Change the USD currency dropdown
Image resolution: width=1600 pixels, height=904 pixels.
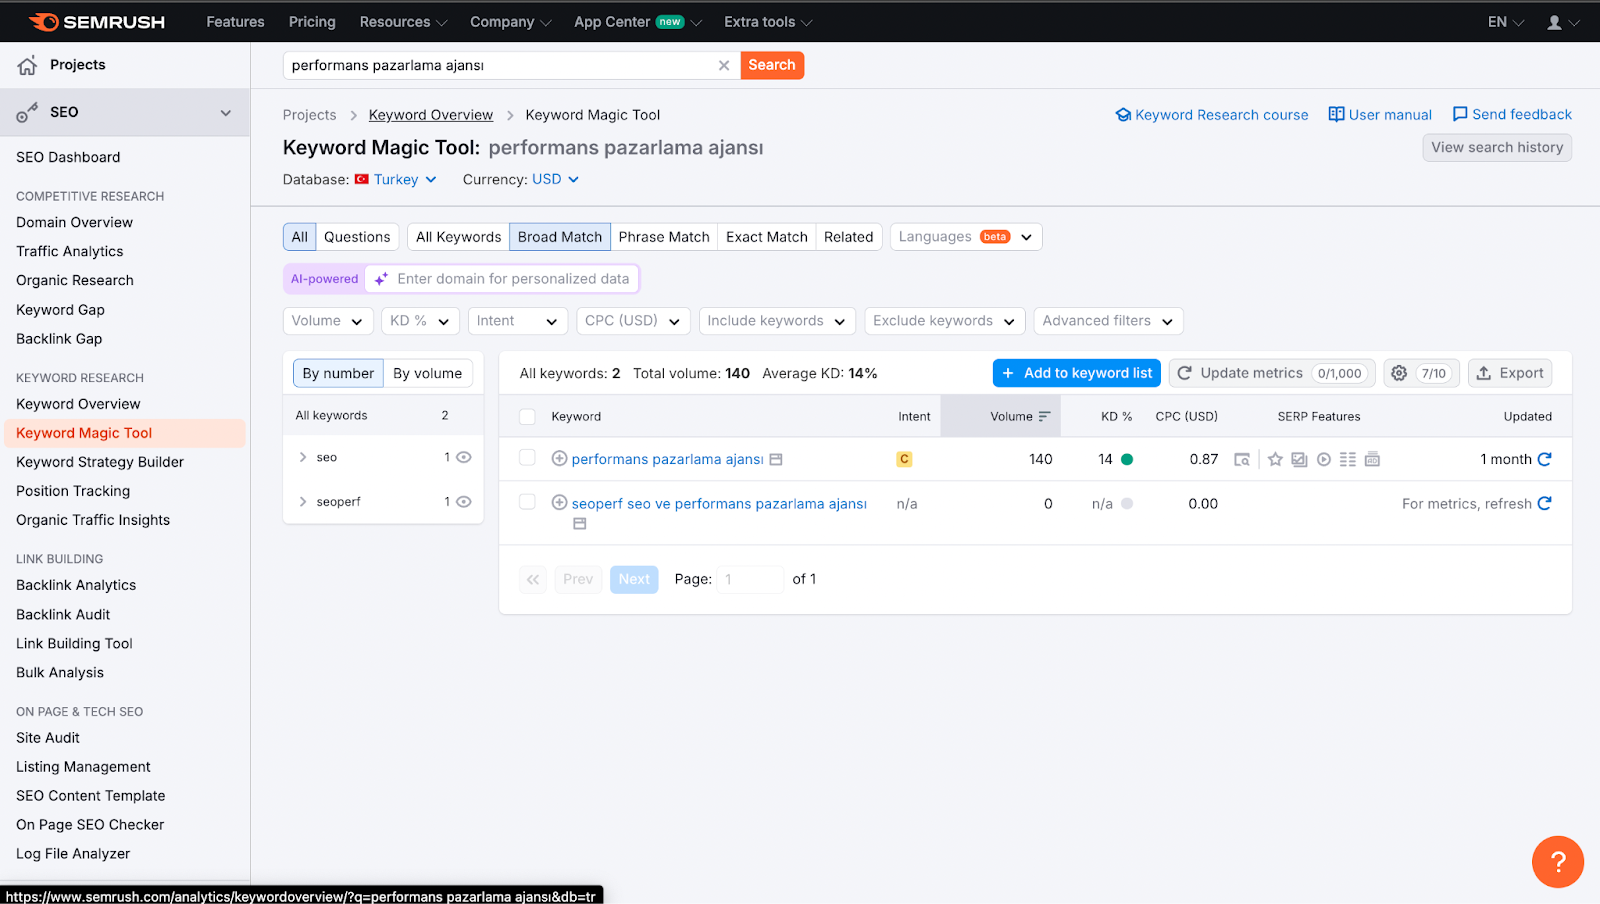(x=556, y=180)
